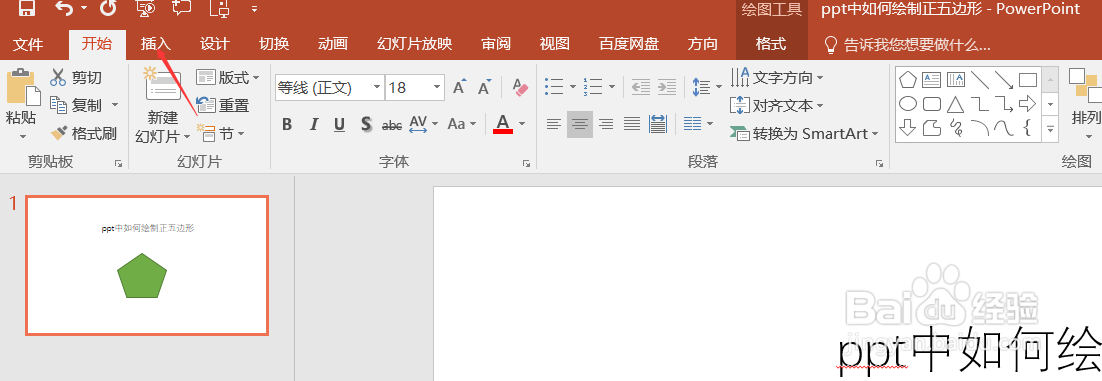Open the font name 等线 (正文) combo box
This screenshot has height=381, width=1102.
tap(329, 88)
